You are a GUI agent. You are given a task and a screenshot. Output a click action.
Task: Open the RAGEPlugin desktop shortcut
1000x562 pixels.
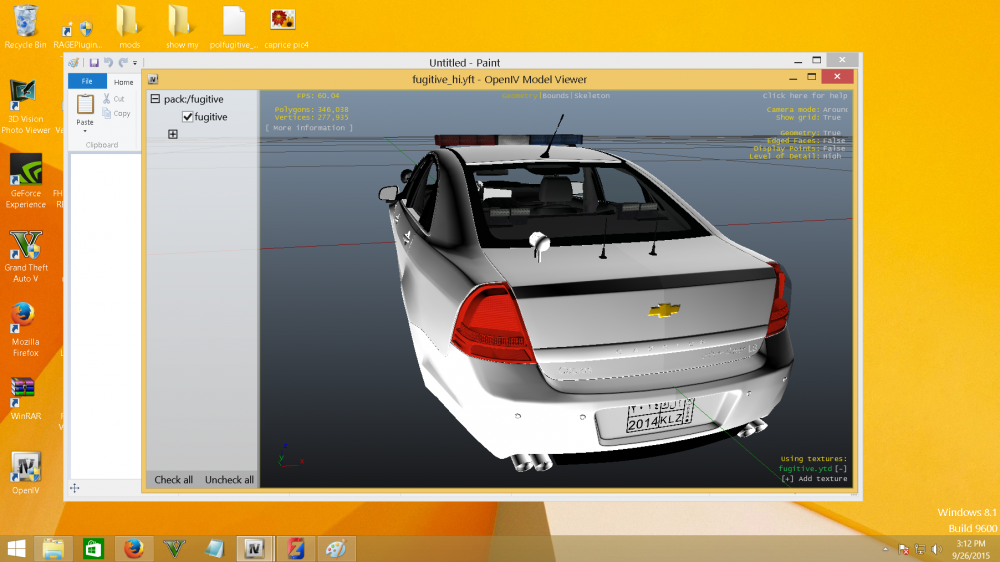click(77, 33)
